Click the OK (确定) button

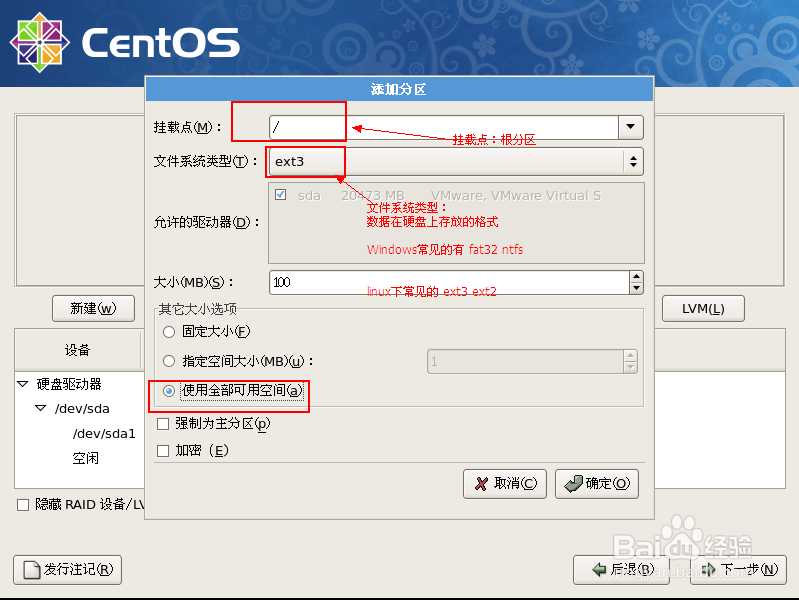597,484
